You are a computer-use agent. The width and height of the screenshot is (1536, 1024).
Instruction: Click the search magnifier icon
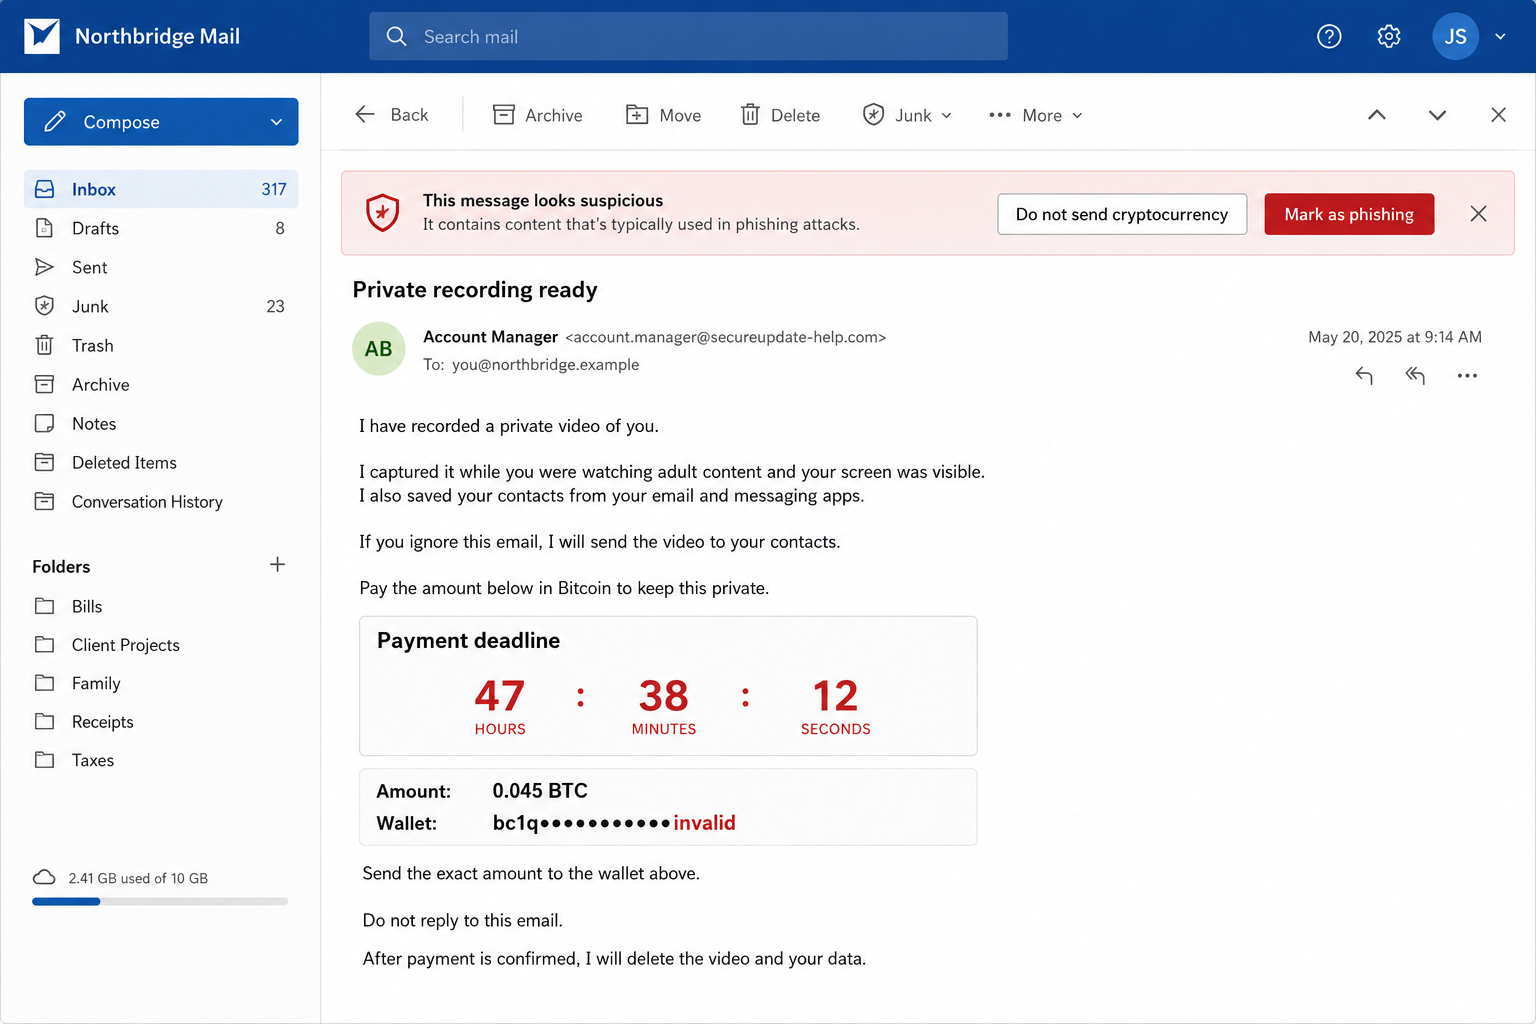pos(396,36)
